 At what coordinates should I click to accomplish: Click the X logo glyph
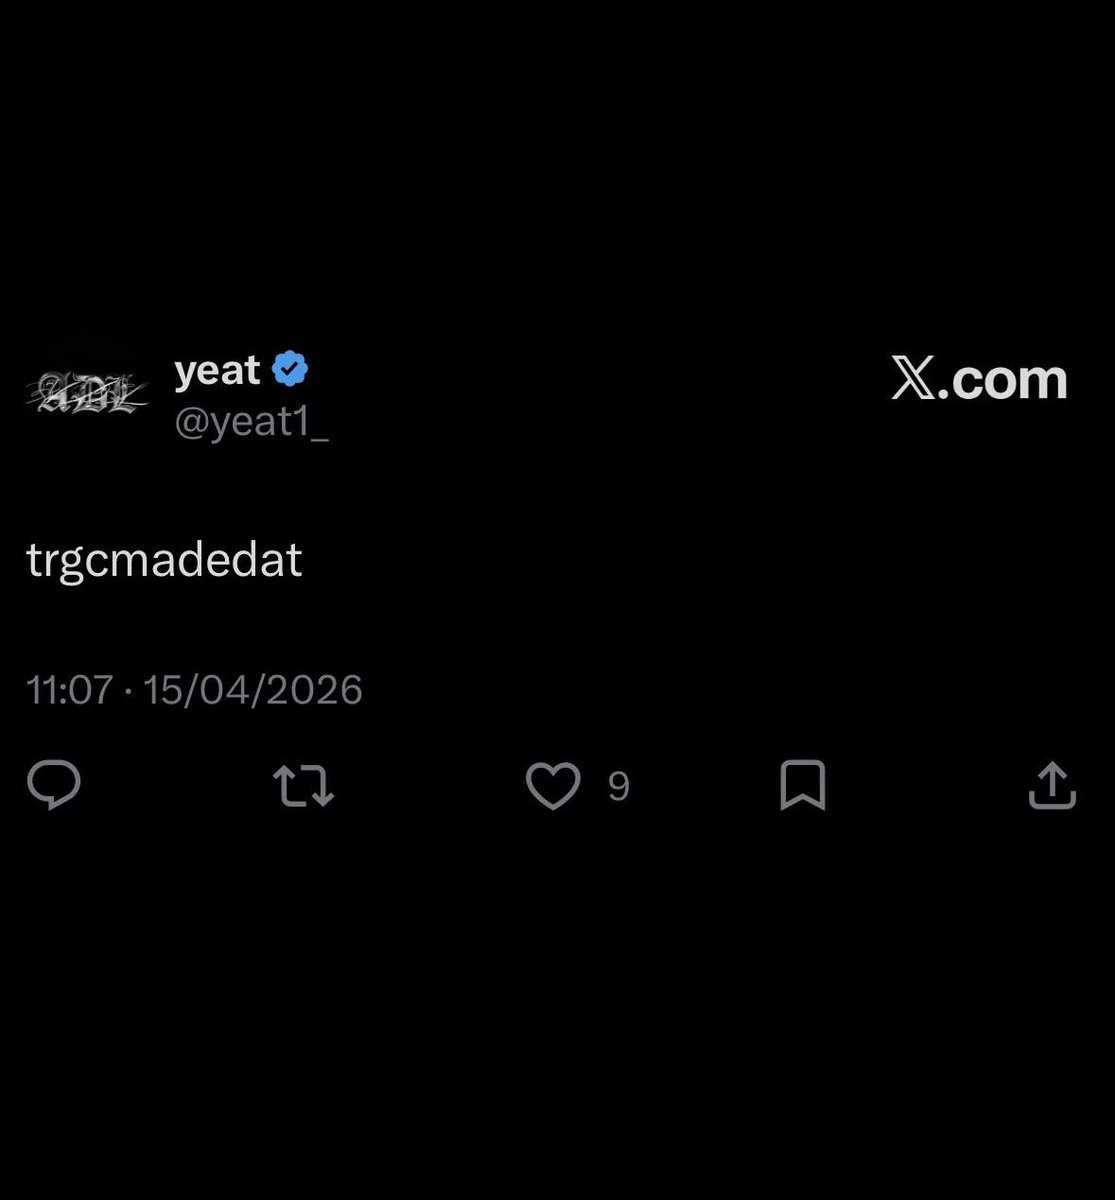point(913,380)
